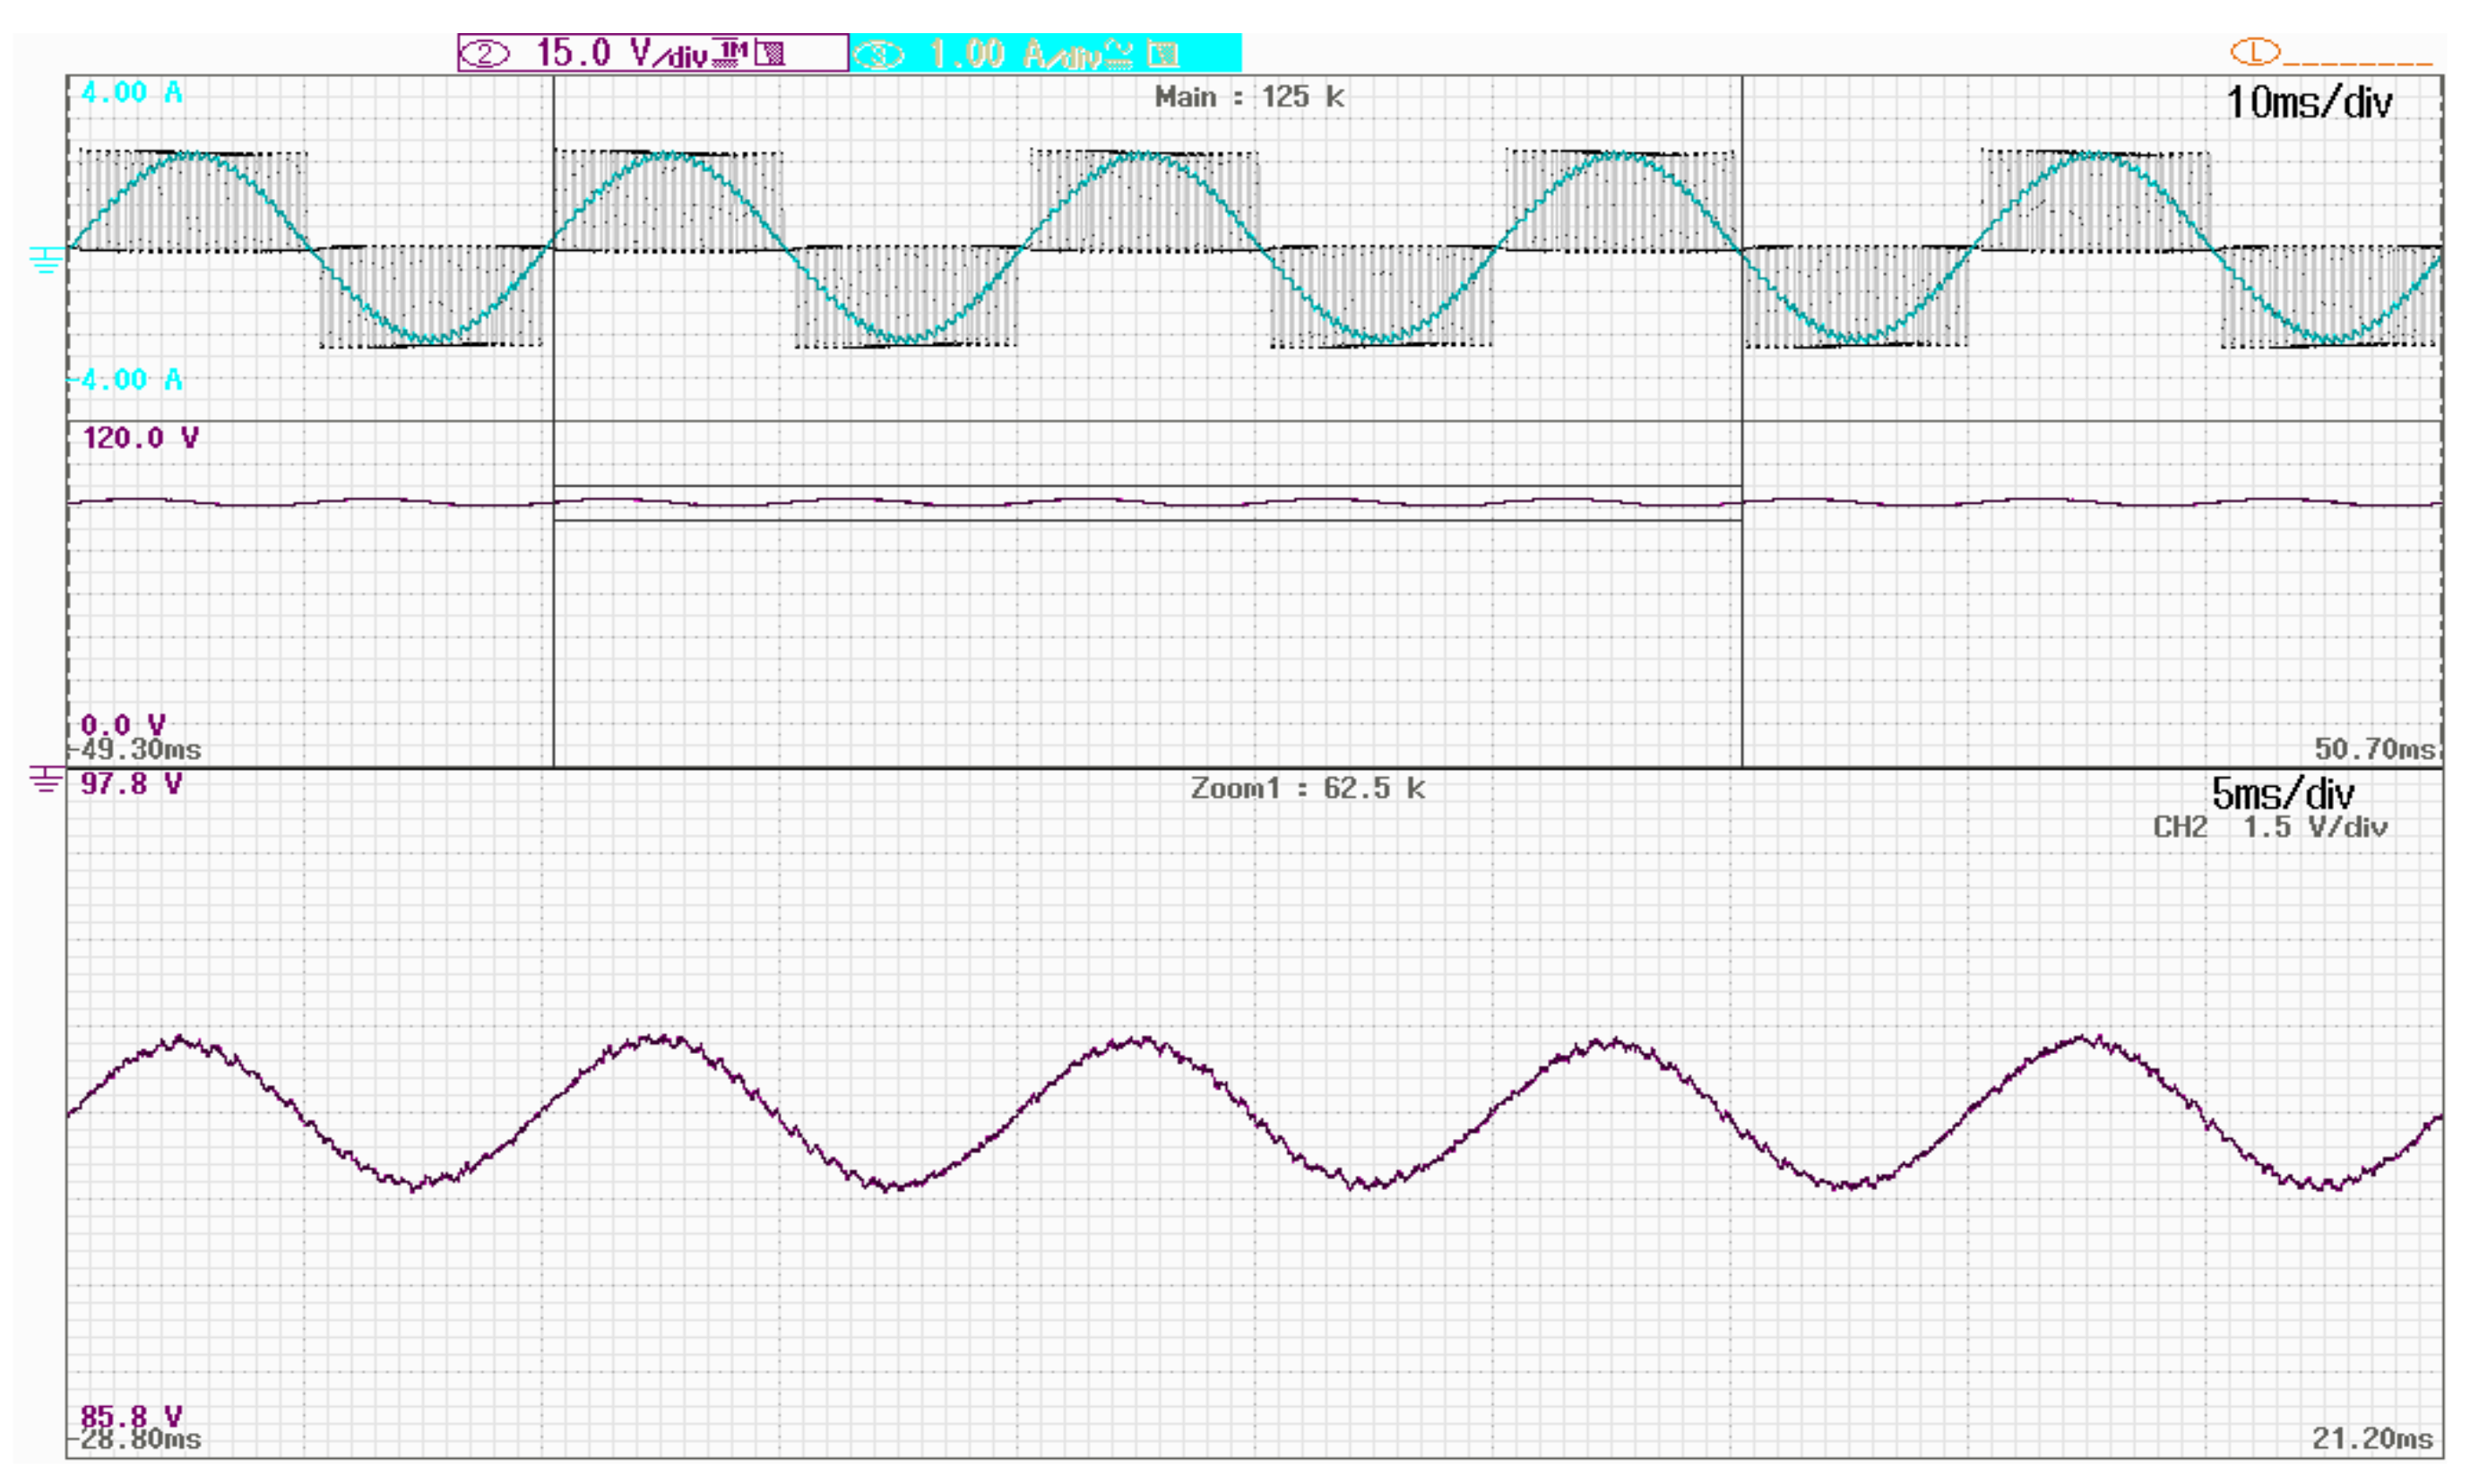The height and width of the screenshot is (1484, 2470).
Task: Click the Main : 125 k label
Action: (x=1248, y=97)
